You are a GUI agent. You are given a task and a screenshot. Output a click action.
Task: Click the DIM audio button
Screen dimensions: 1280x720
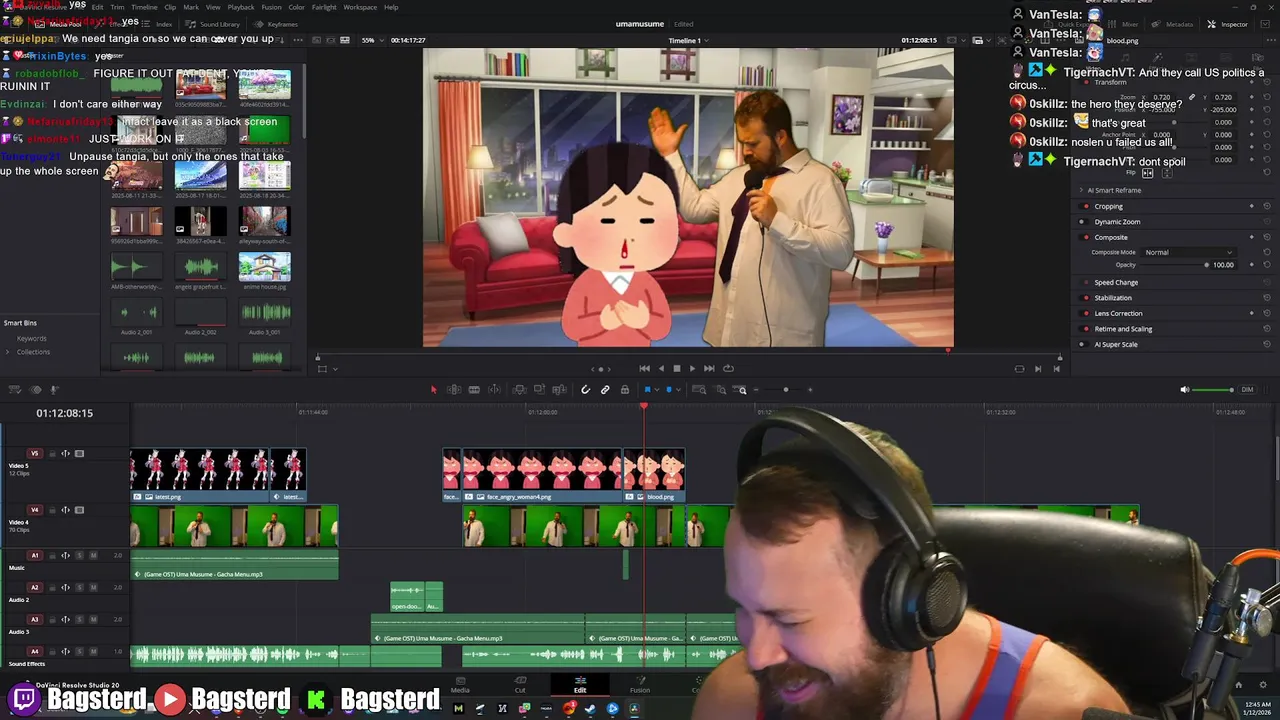[x=1247, y=389]
